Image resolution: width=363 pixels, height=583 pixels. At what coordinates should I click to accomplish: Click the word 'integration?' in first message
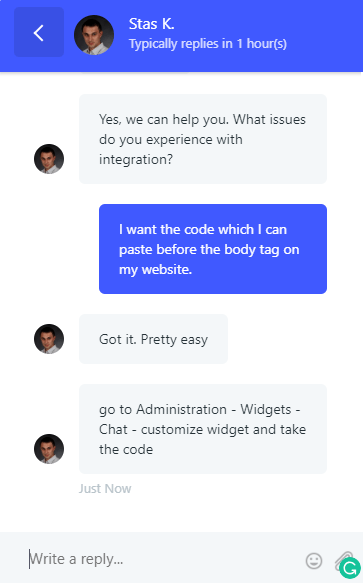(136, 160)
